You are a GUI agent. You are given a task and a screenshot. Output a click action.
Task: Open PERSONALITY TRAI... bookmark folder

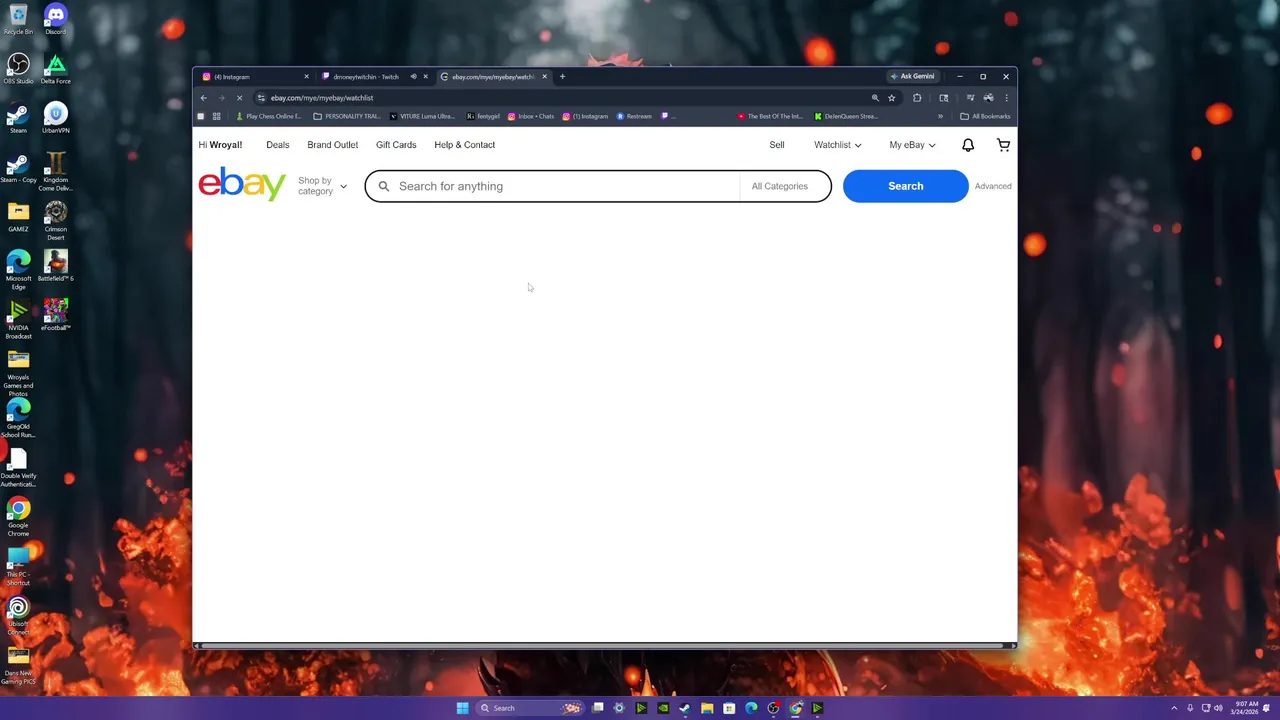click(x=346, y=116)
